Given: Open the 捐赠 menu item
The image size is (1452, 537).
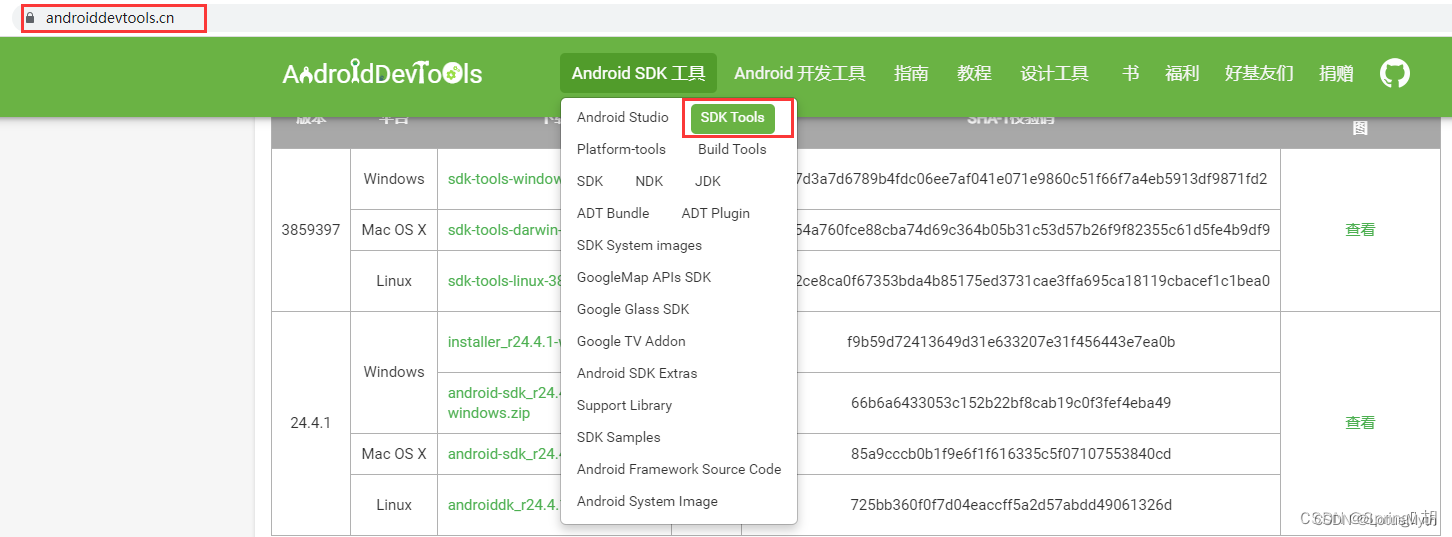Looking at the screenshot, I should point(1336,73).
